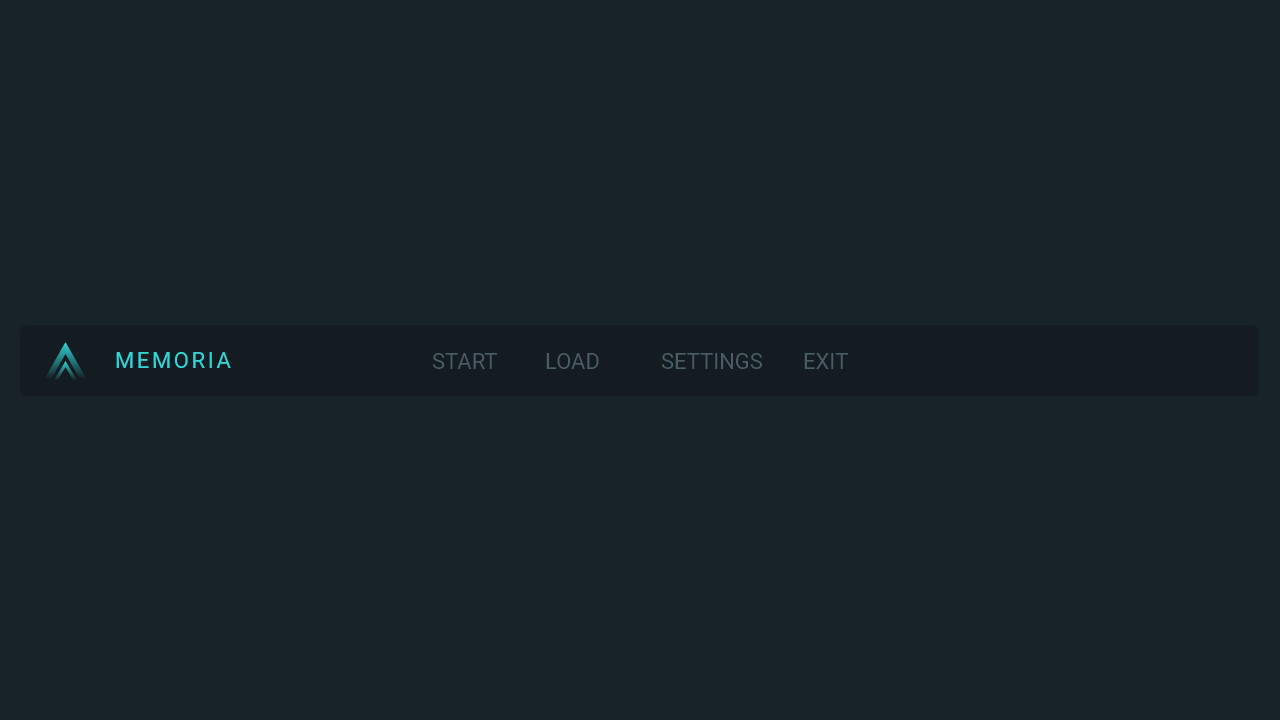Click the teal MEMORIA brand name

[x=174, y=361]
